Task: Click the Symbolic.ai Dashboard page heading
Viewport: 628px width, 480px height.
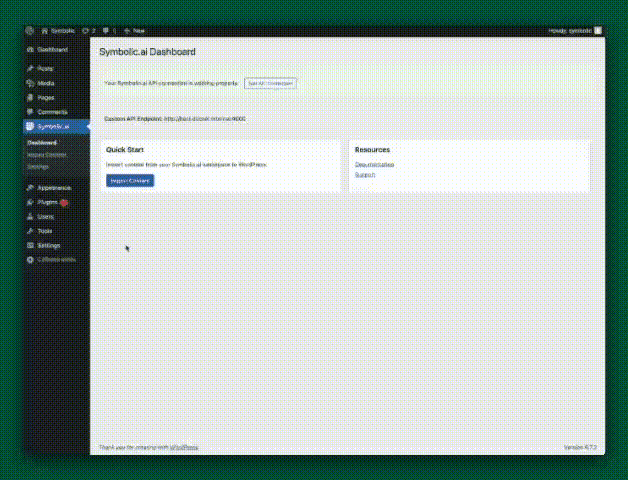Action: click(147, 52)
